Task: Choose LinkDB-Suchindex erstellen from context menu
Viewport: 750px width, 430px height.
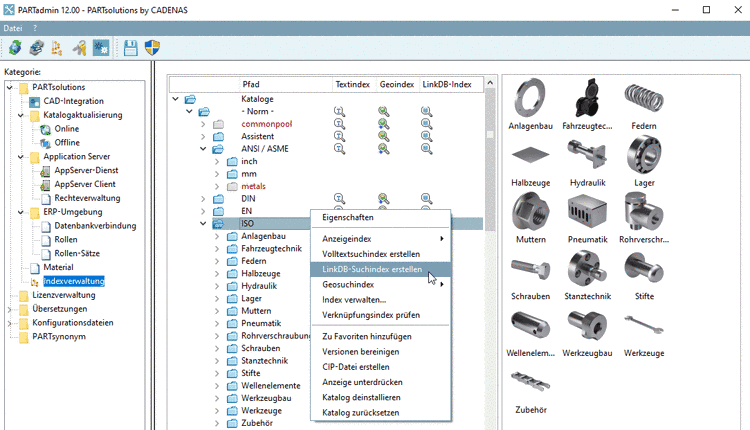Action: [371, 269]
